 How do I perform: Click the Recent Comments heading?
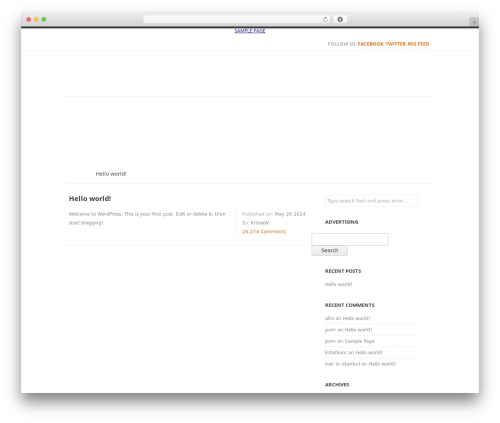(x=350, y=305)
